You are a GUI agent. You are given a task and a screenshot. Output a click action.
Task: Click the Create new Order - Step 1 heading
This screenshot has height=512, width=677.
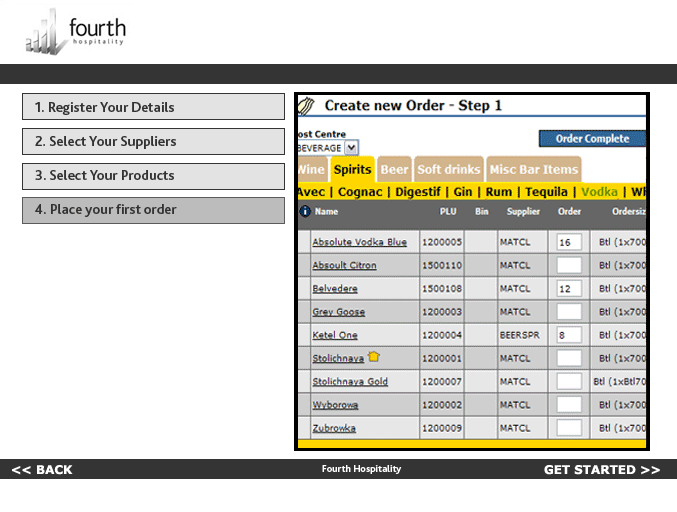click(x=413, y=105)
